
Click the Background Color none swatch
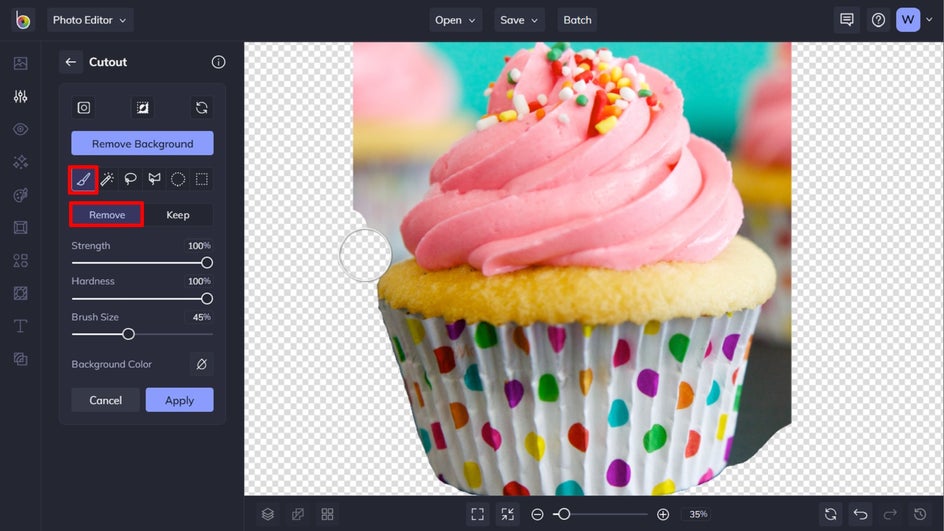coord(202,364)
